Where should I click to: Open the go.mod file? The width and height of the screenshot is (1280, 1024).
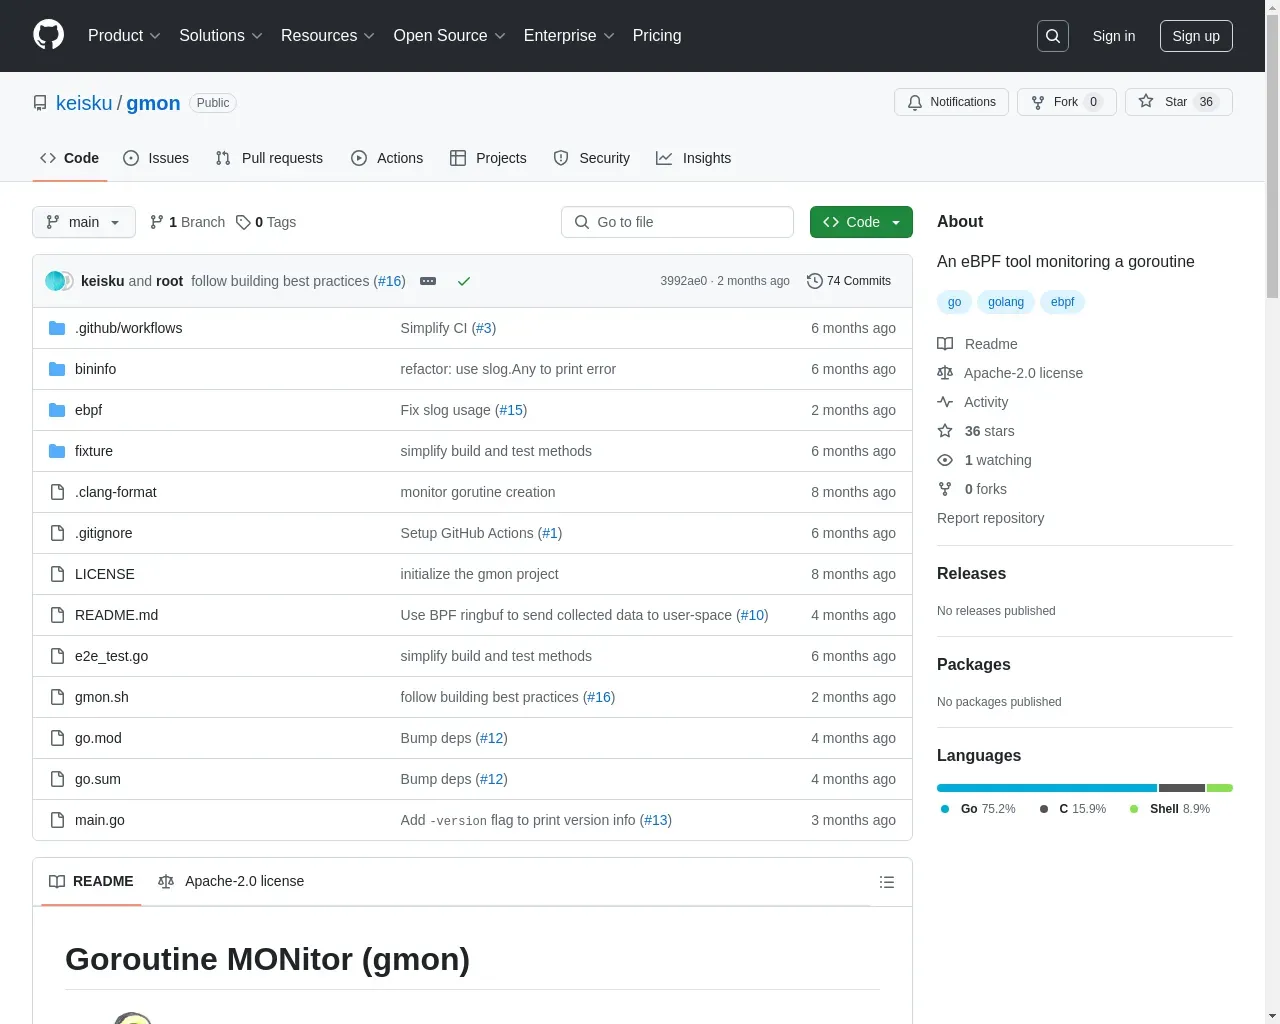tap(98, 738)
